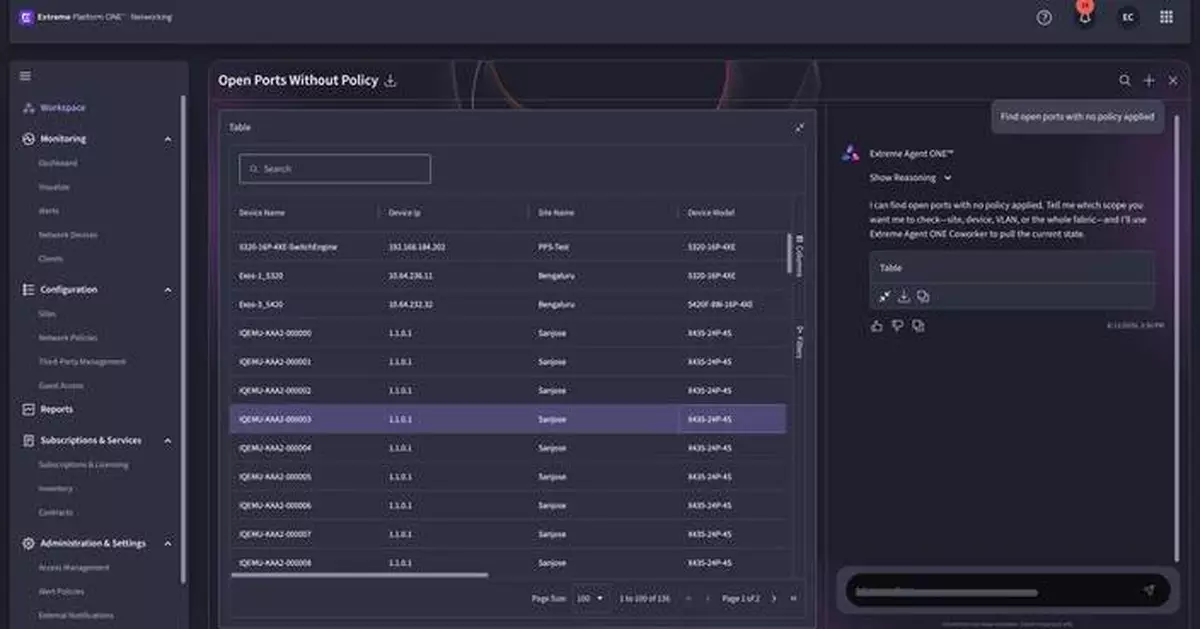This screenshot has width=1200, height=629.
Task: Open Subscriptions & Licensing
Action: point(83,465)
